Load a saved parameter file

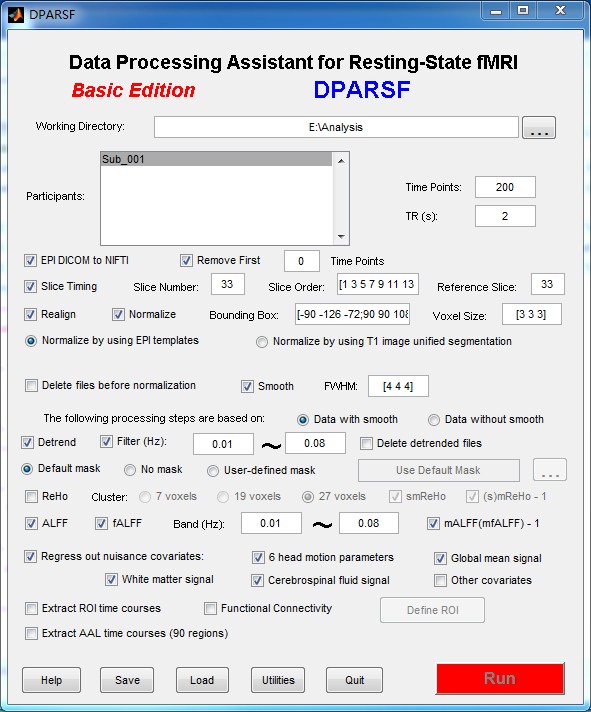[202, 680]
